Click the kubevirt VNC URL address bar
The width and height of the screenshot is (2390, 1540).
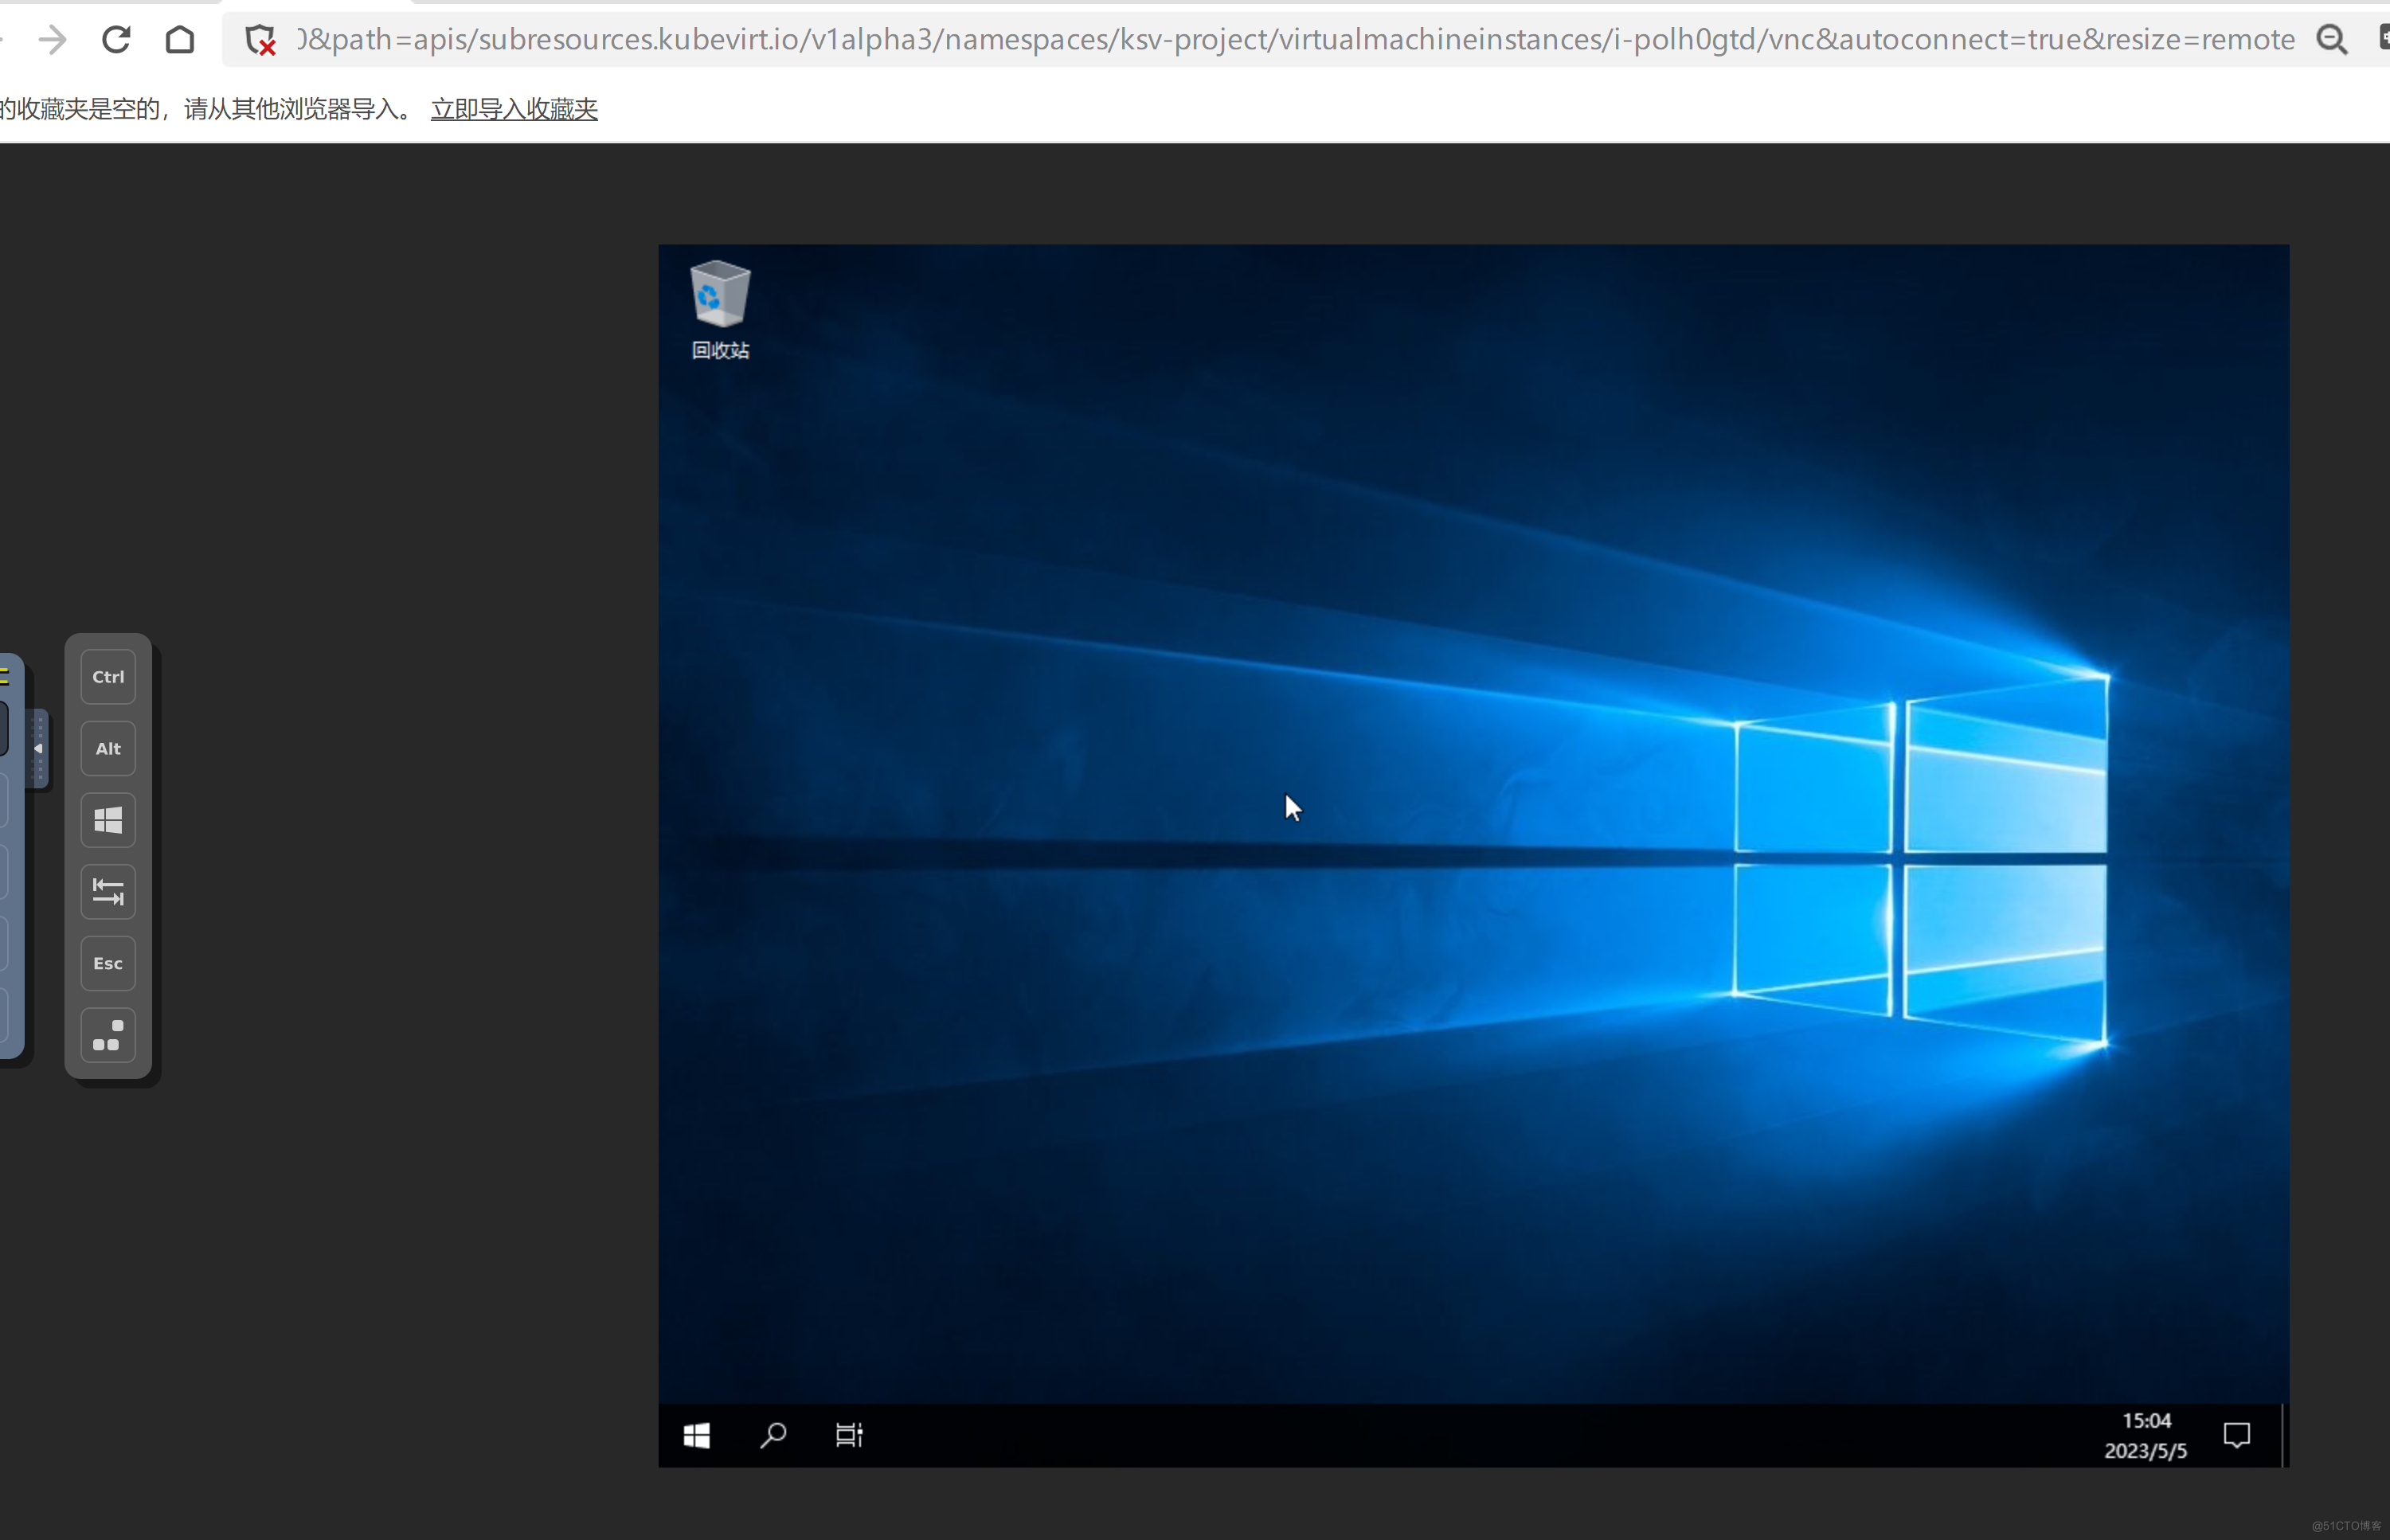[1295, 40]
